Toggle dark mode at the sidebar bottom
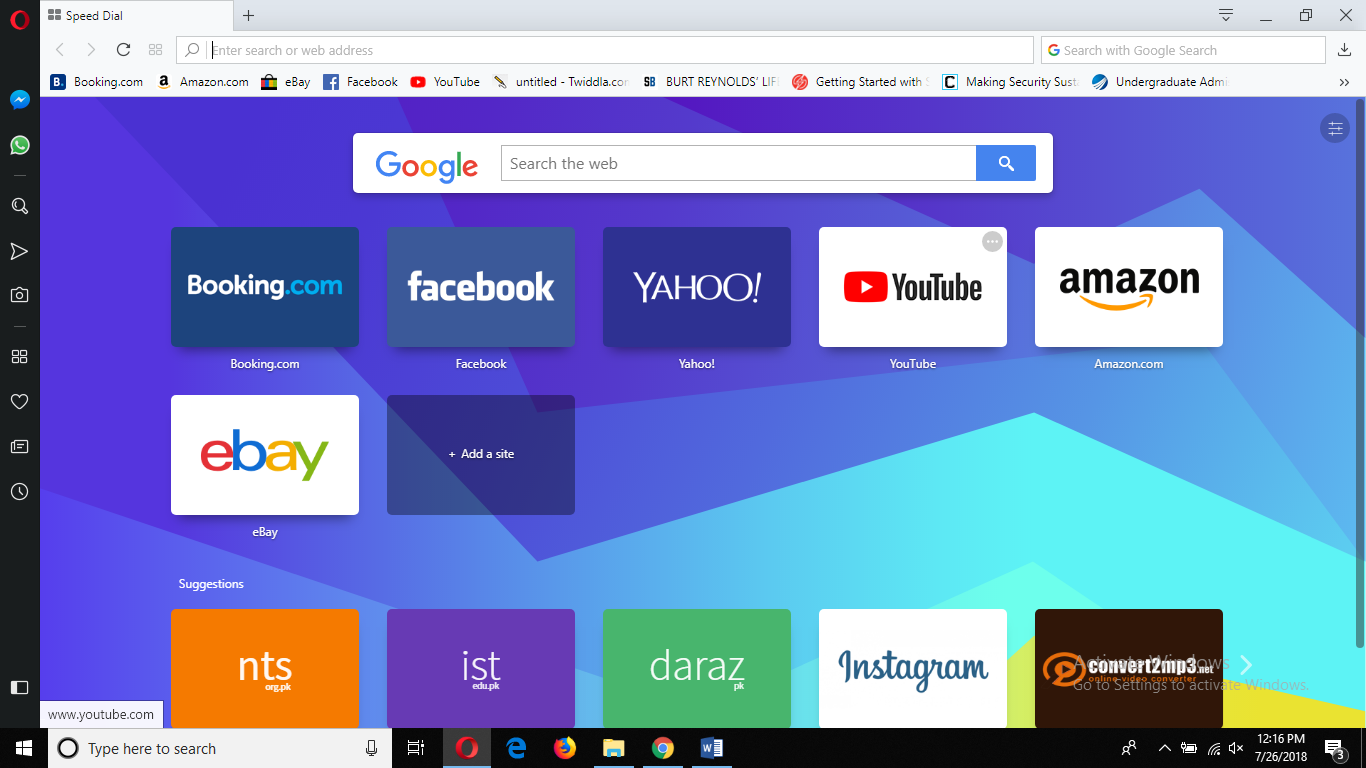The height and width of the screenshot is (768, 1366). (x=18, y=687)
